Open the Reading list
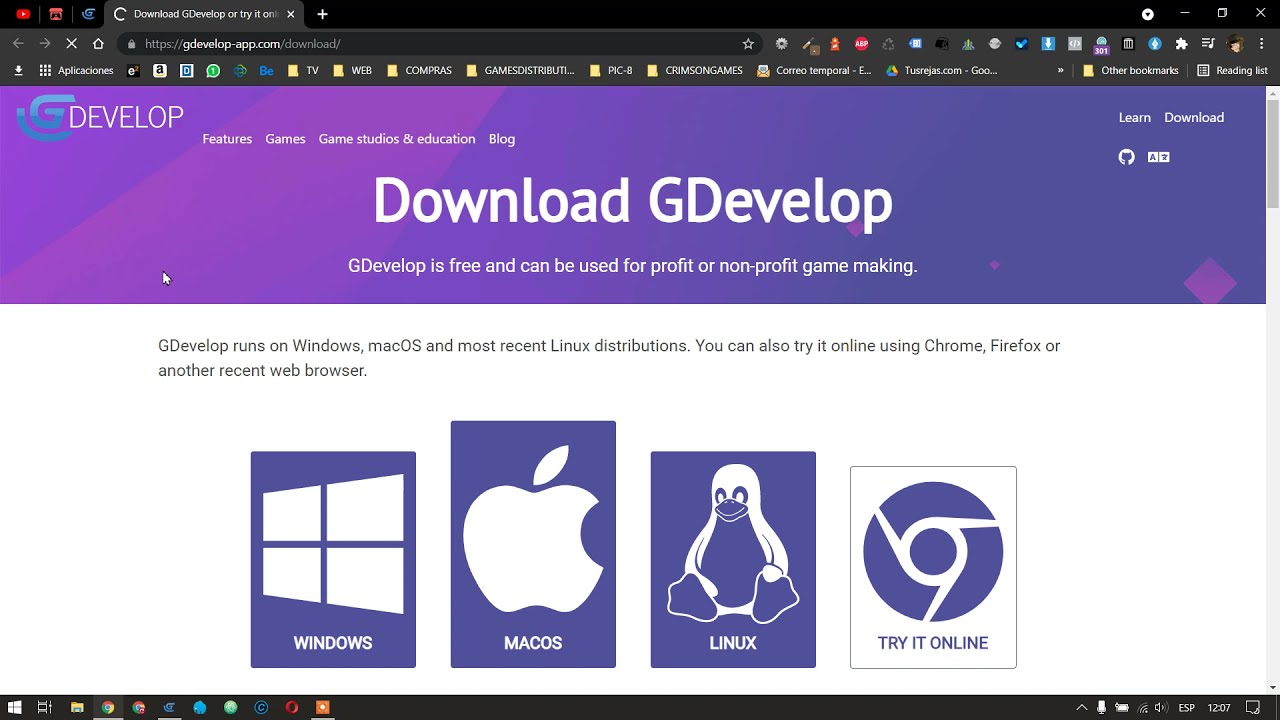 [1232, 71]
